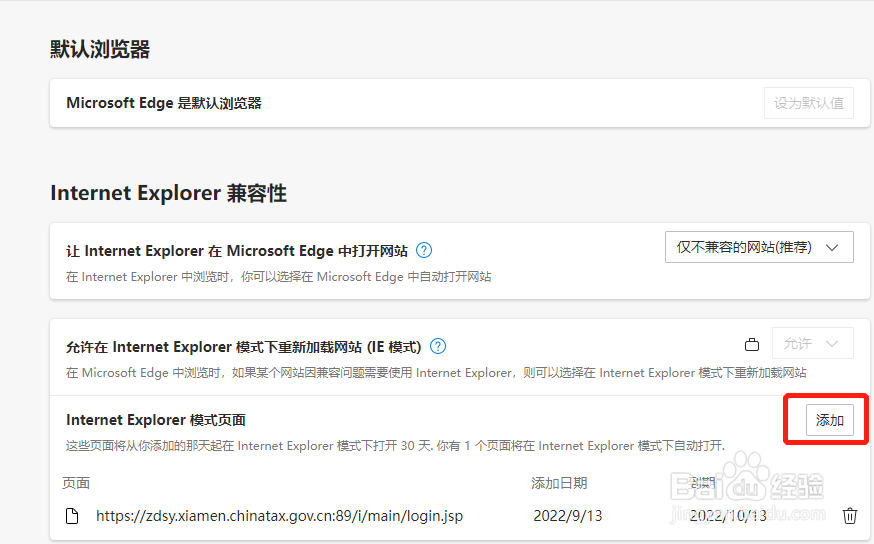Open 仅不兼容的网站(推荐) dropdown
The width and height of the screenshot is (874, 544).
[x=759, y=247]
